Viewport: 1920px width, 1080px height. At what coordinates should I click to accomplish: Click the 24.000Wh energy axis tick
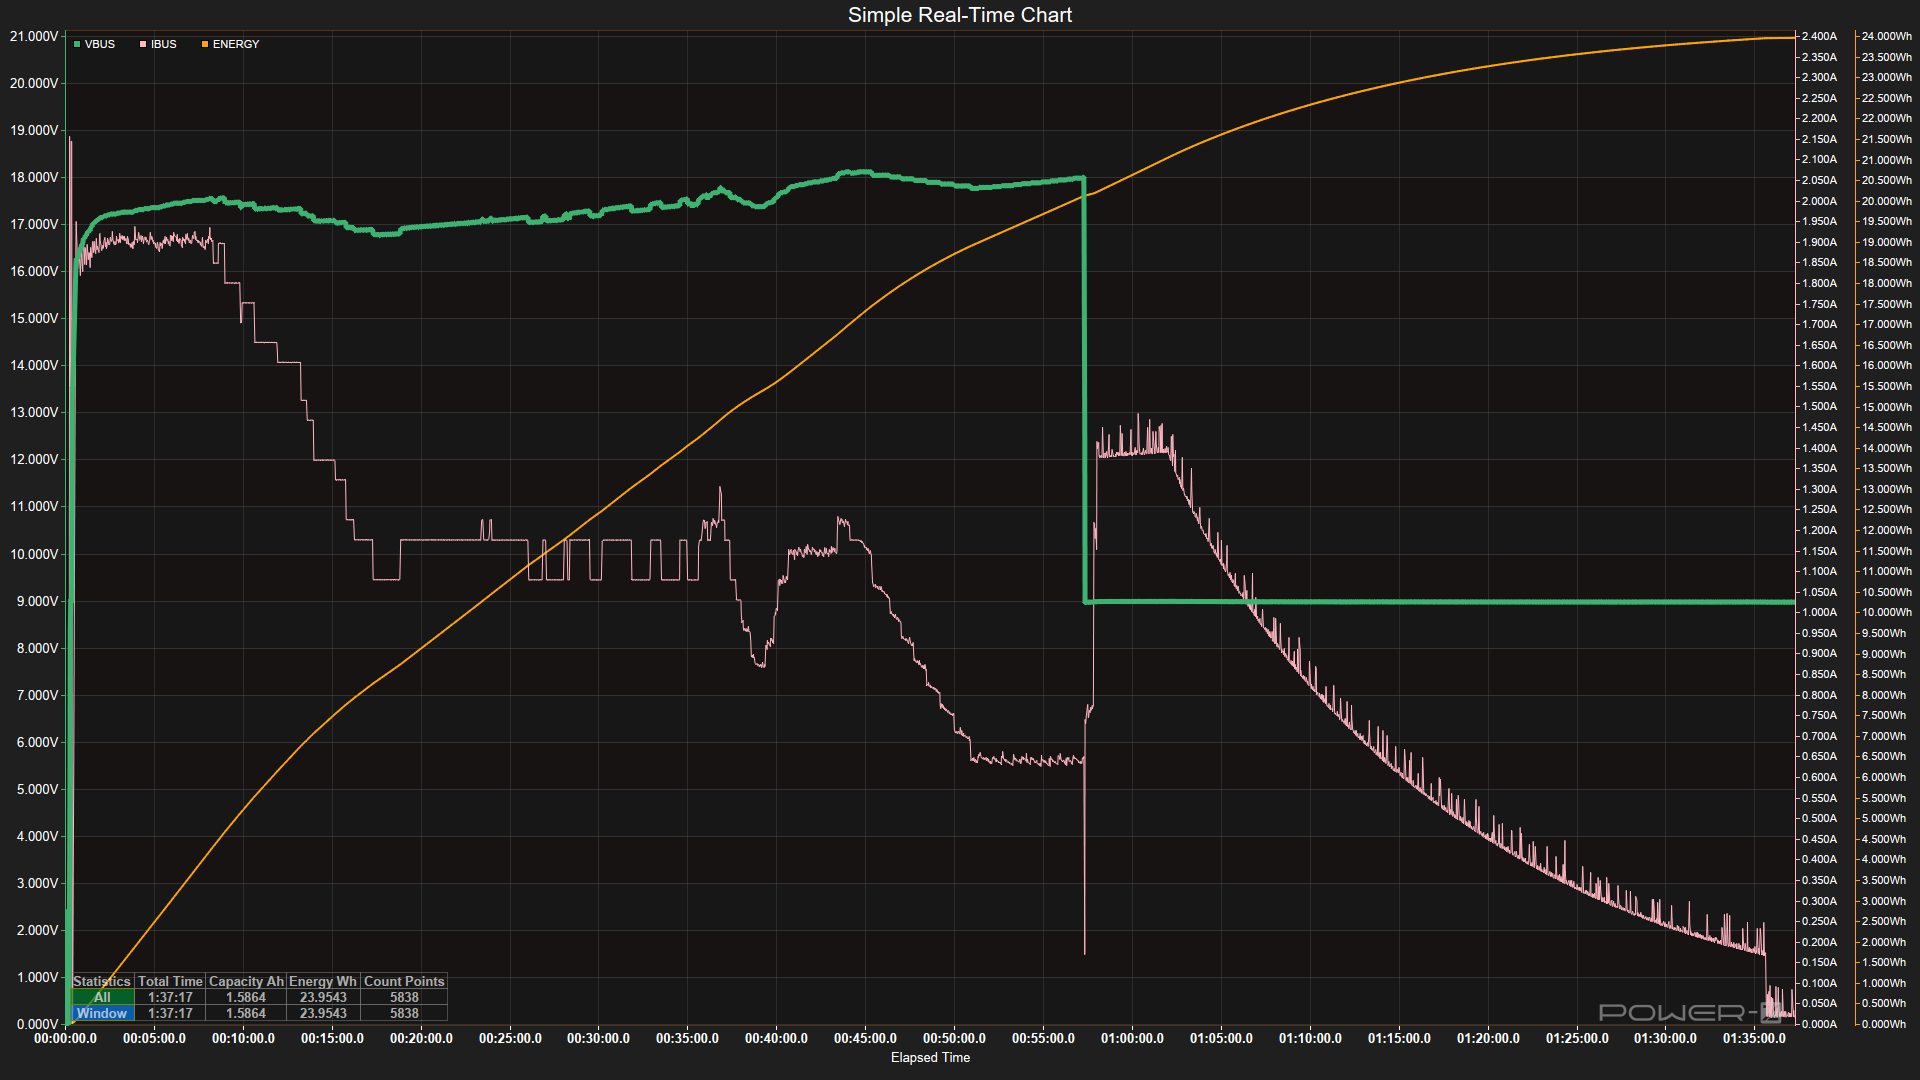[x=1886, y=36]
